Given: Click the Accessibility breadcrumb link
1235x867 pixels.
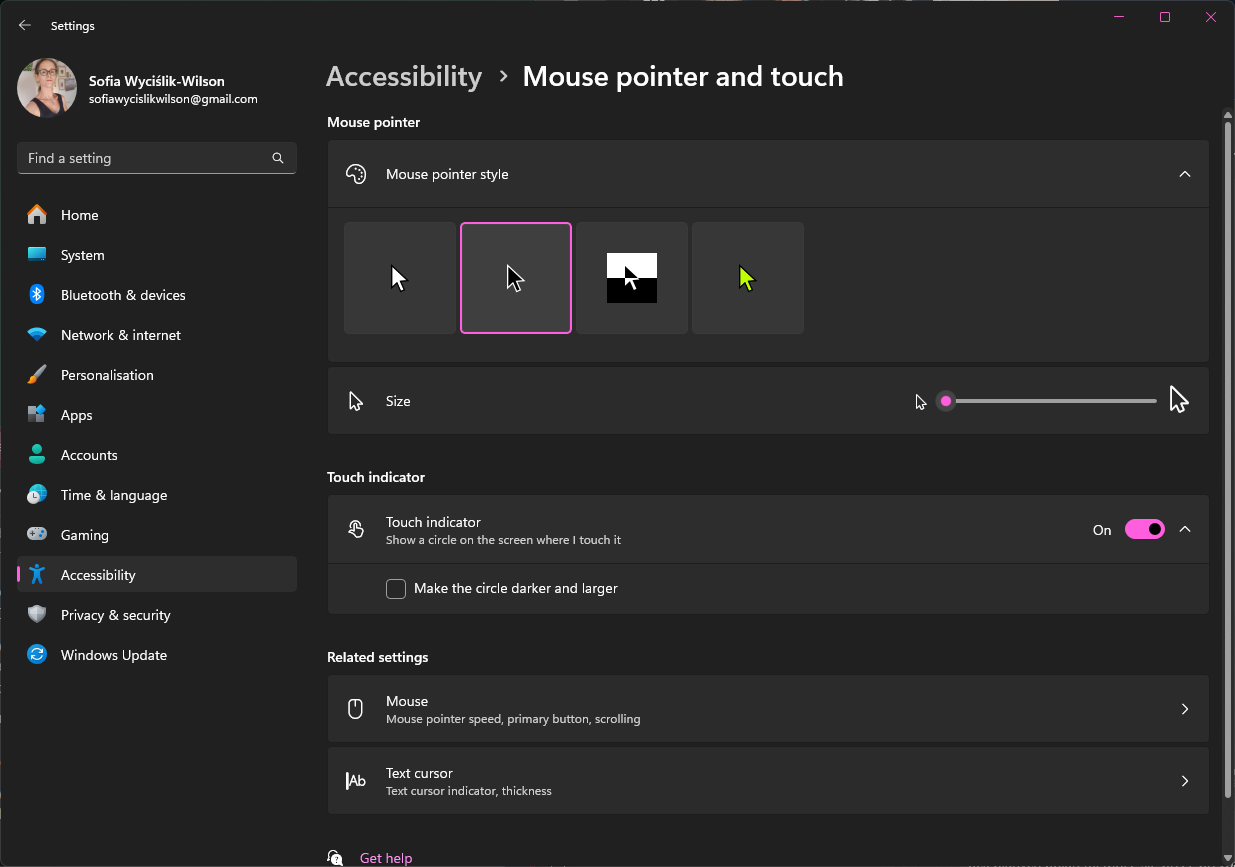Looking at the screenshot, I should click(x=404, y=77).
